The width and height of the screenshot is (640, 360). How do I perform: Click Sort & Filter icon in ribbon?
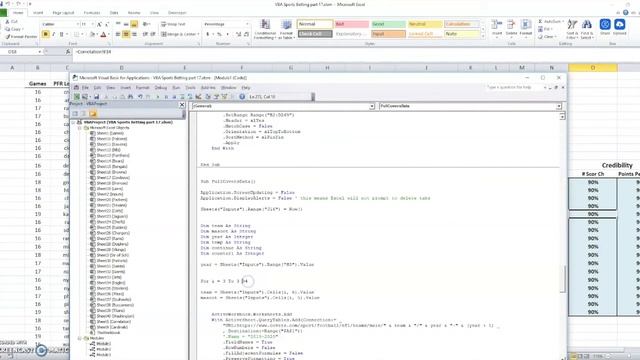point(572,29)
